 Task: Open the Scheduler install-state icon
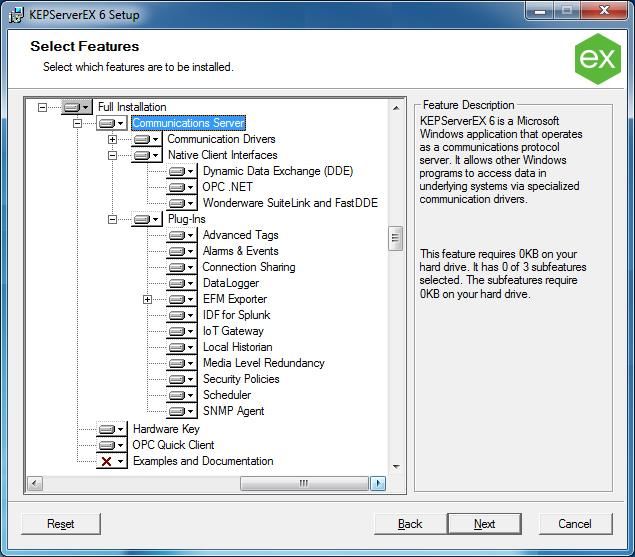pyautogui.click(x=182, y=395)
